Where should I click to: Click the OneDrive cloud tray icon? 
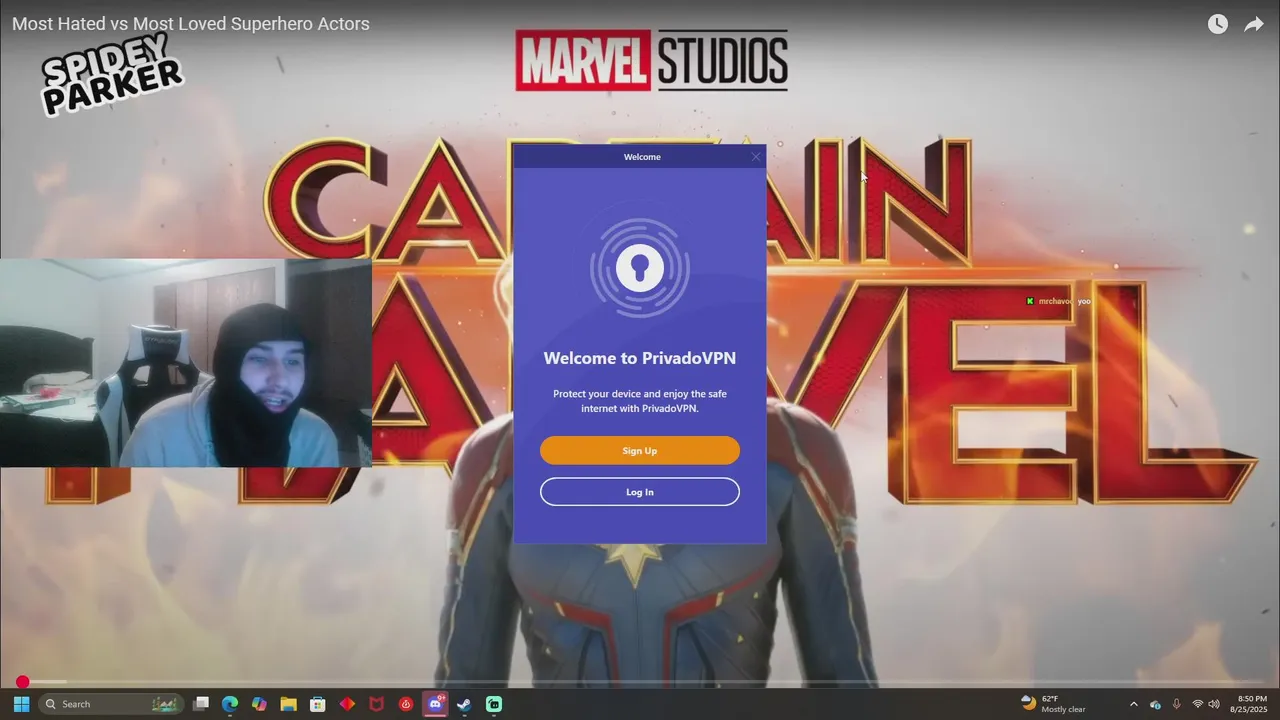click(x=1155, y=704)
